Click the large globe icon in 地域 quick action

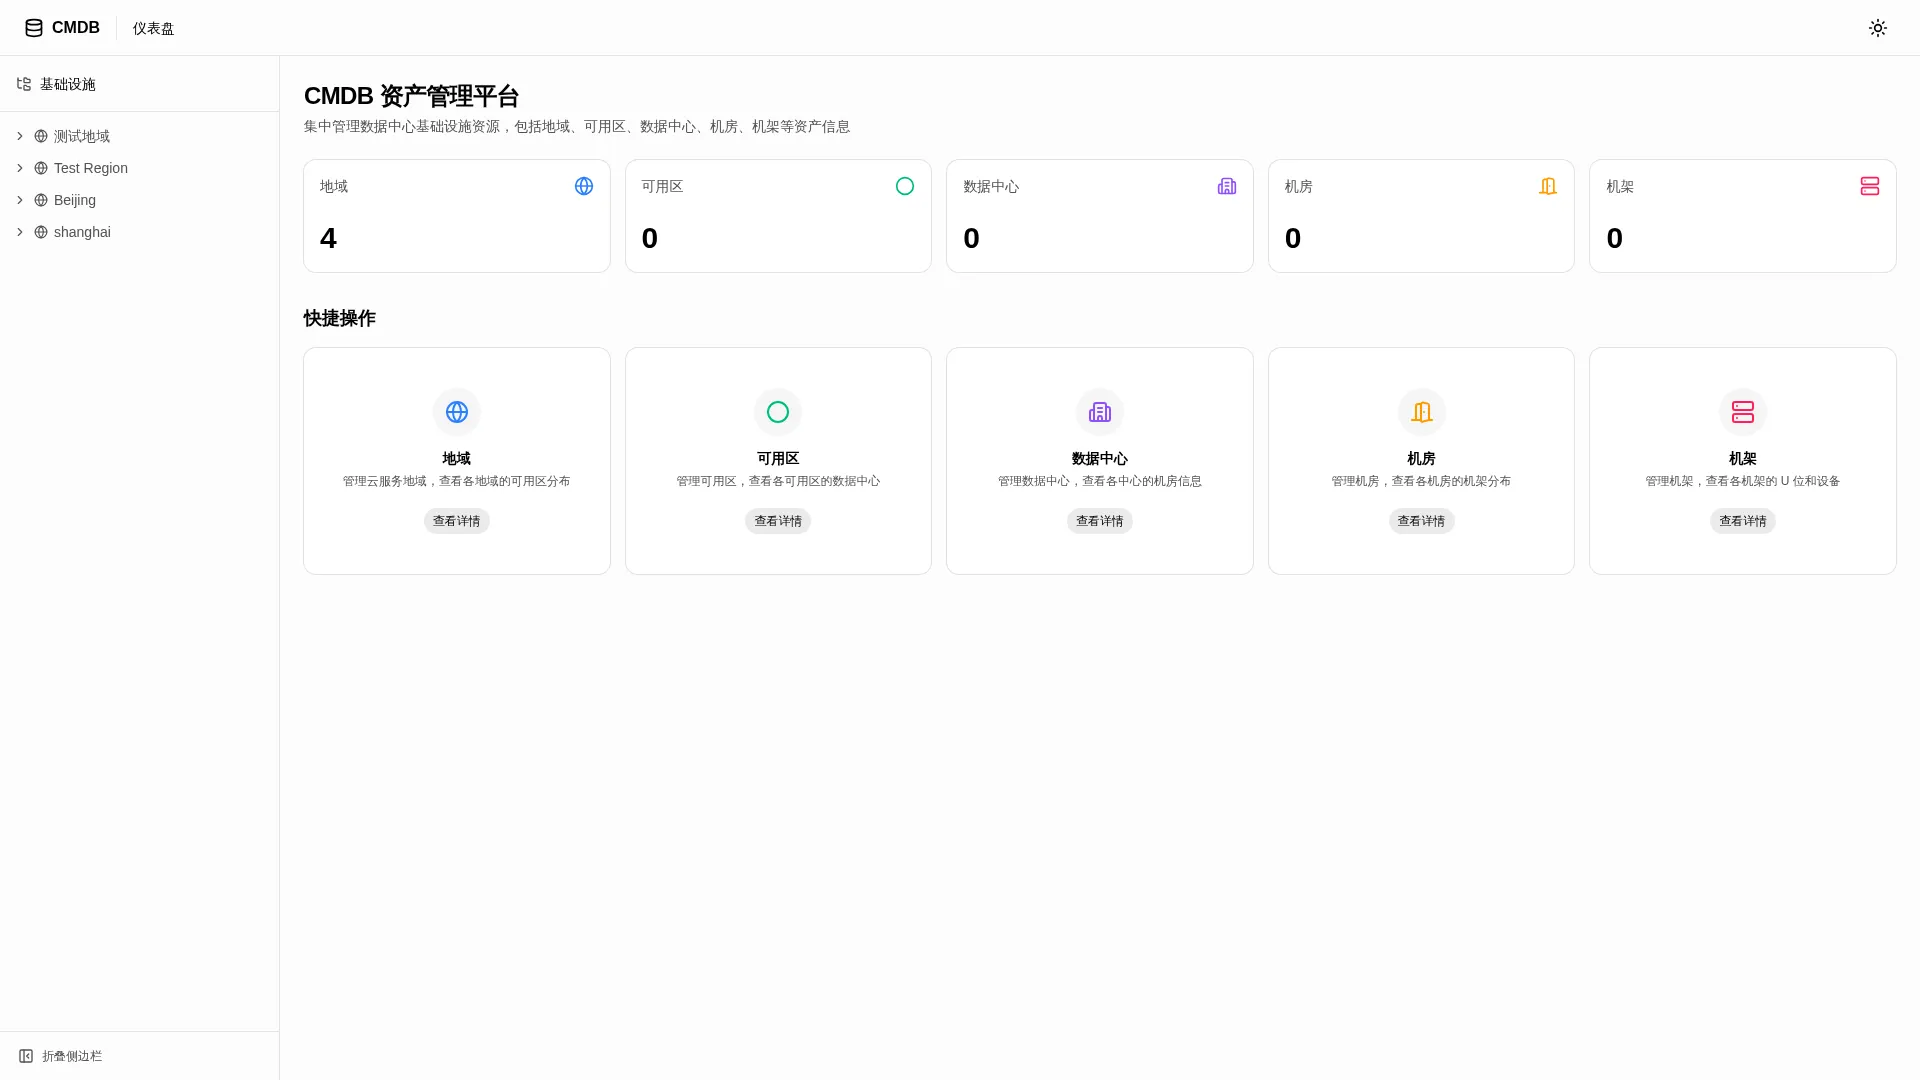pyautogui.click(x=457, y=412)
